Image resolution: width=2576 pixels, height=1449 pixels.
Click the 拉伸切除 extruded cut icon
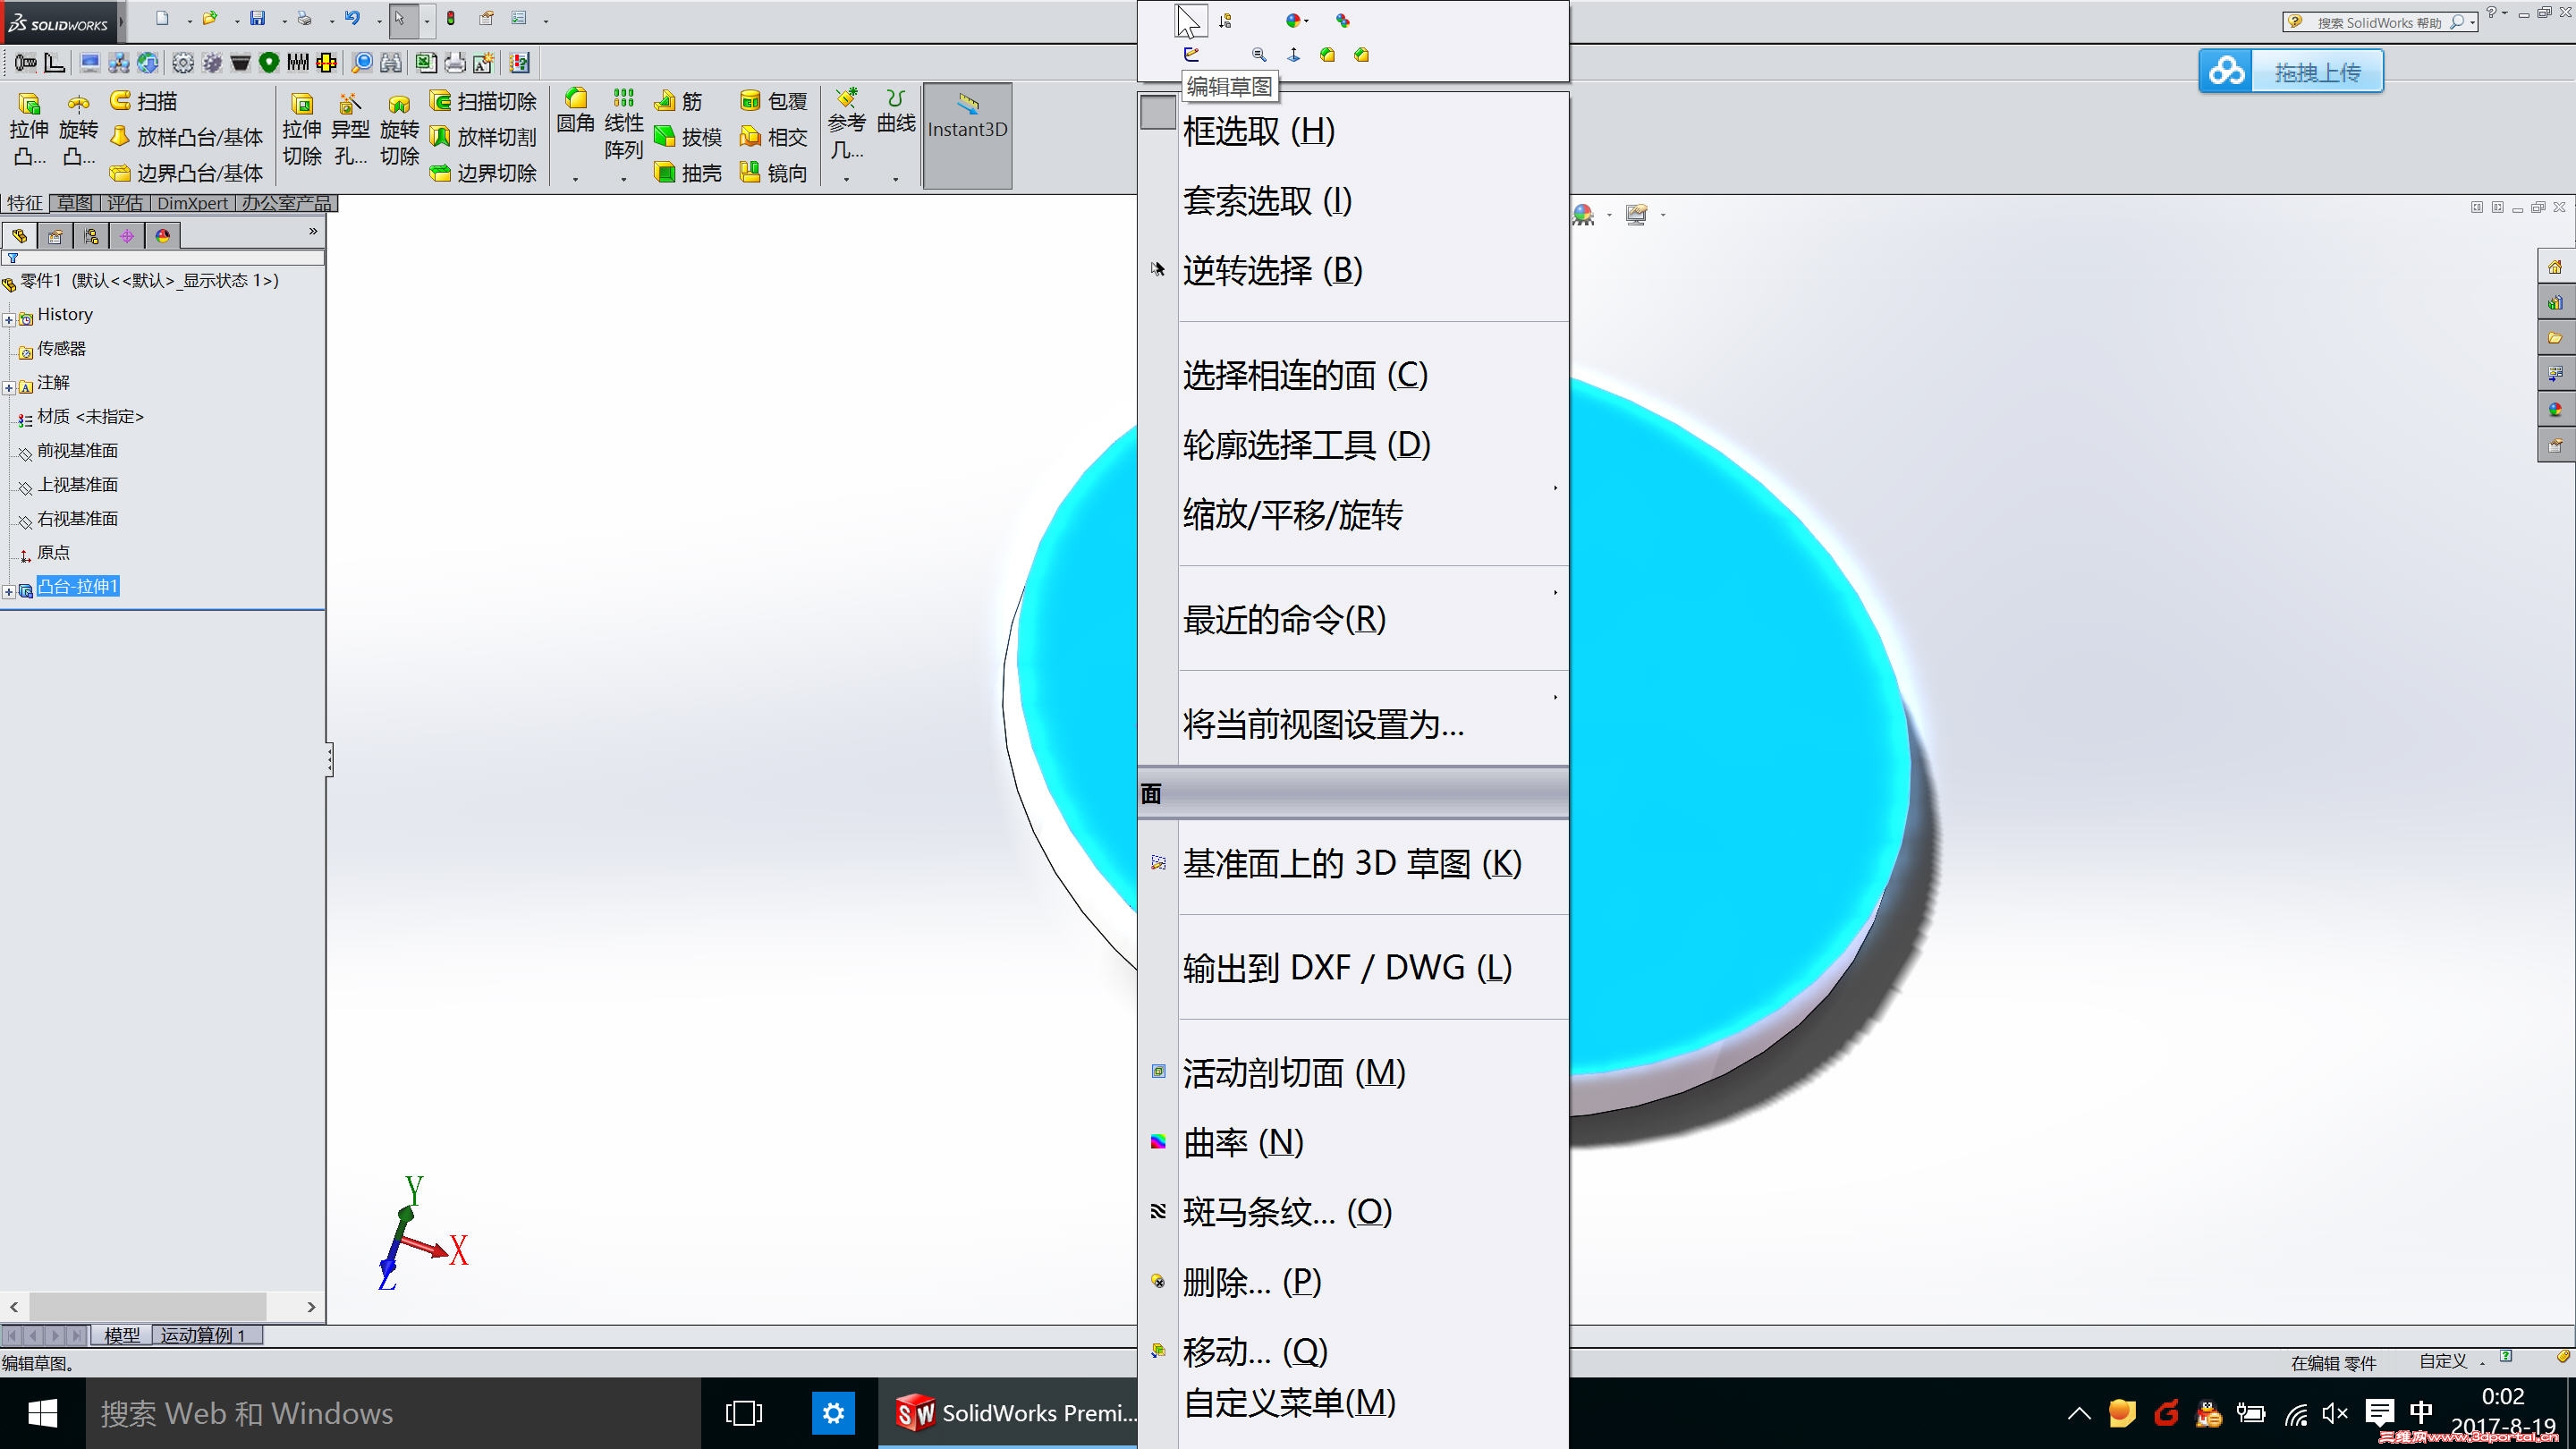301,104
